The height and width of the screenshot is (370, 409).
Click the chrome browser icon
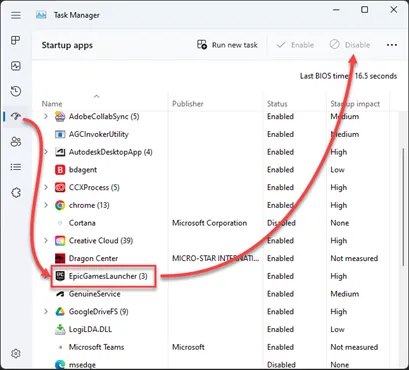(60, 205)
